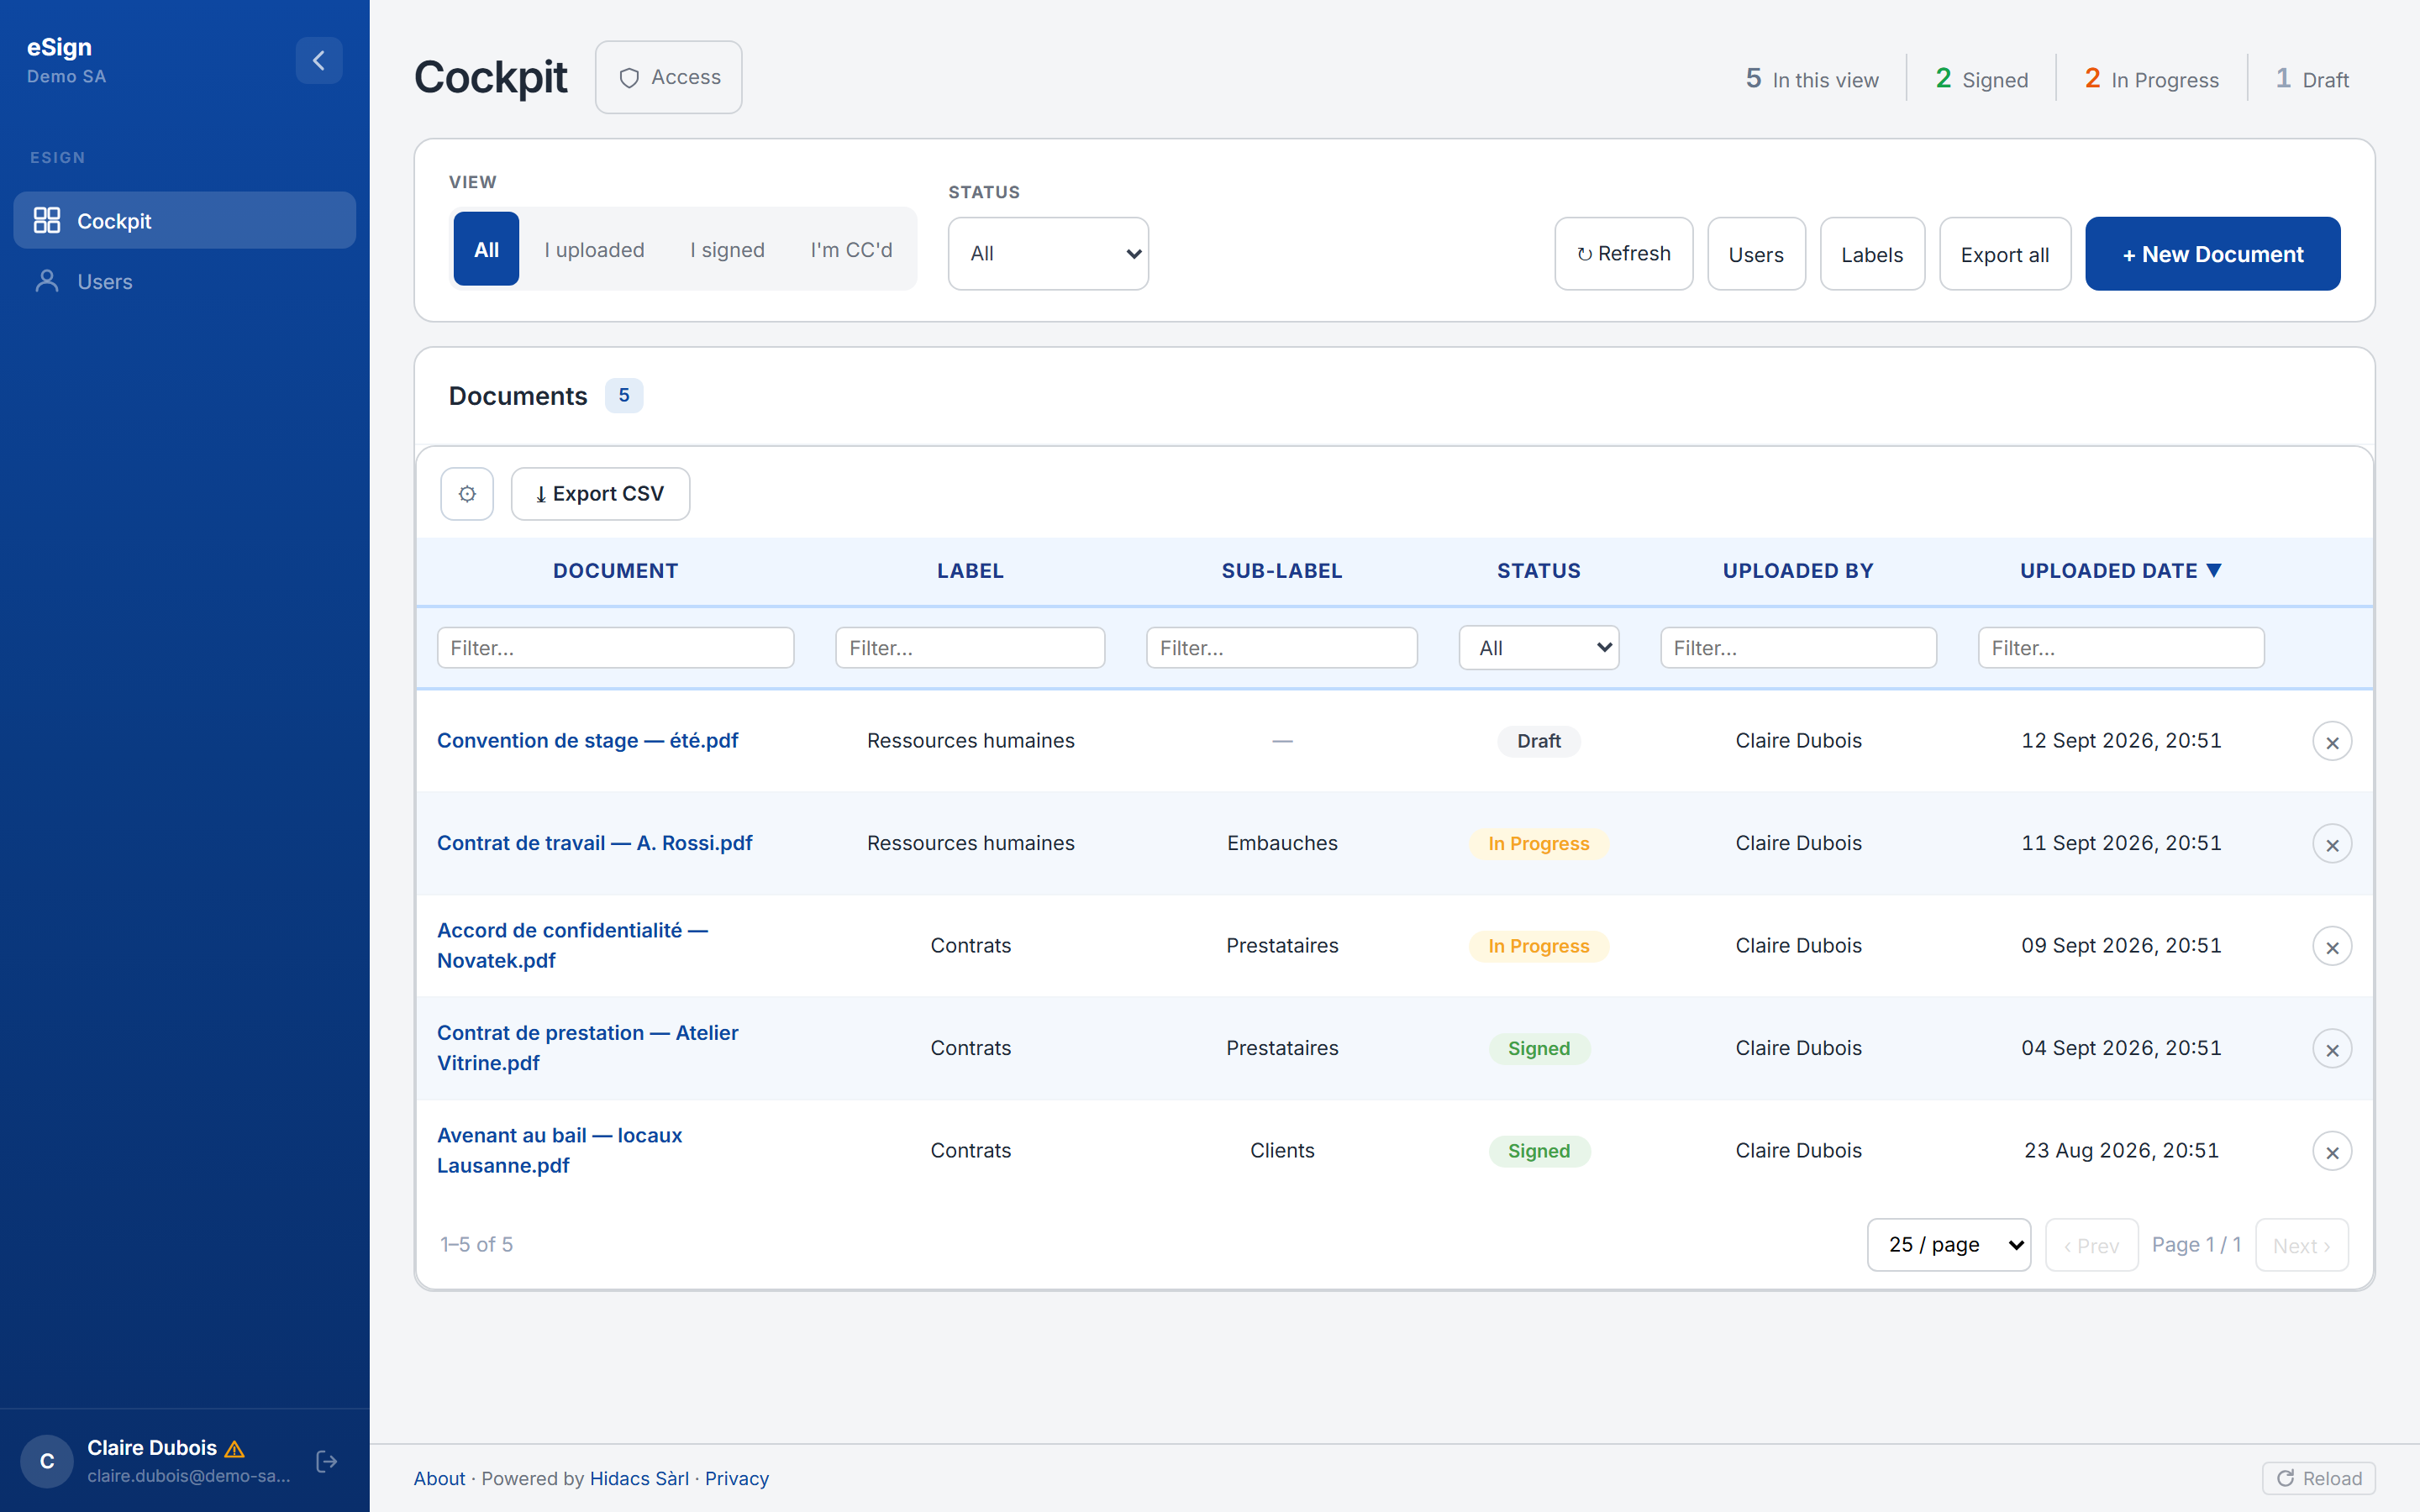Open the About link in footer
This screenshot has height=1512, width=2420.
[x=439, y=1478]
